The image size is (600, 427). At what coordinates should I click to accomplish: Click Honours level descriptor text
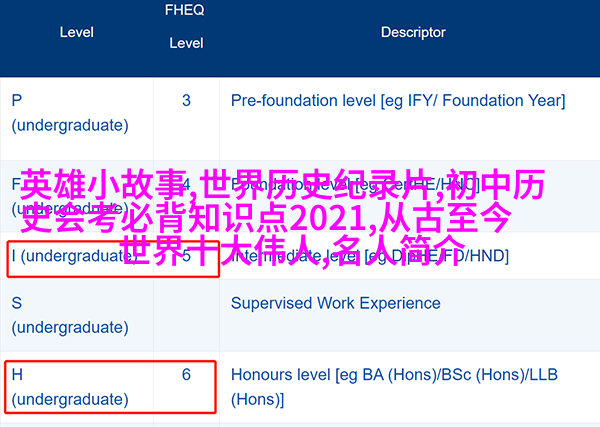tap(394, 387)
